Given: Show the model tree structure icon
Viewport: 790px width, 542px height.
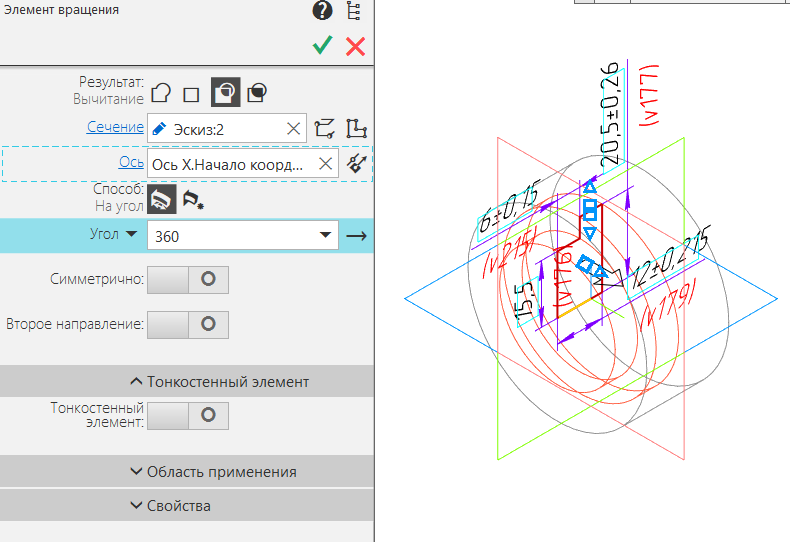Looking at the screenshot, I should 354,11.
